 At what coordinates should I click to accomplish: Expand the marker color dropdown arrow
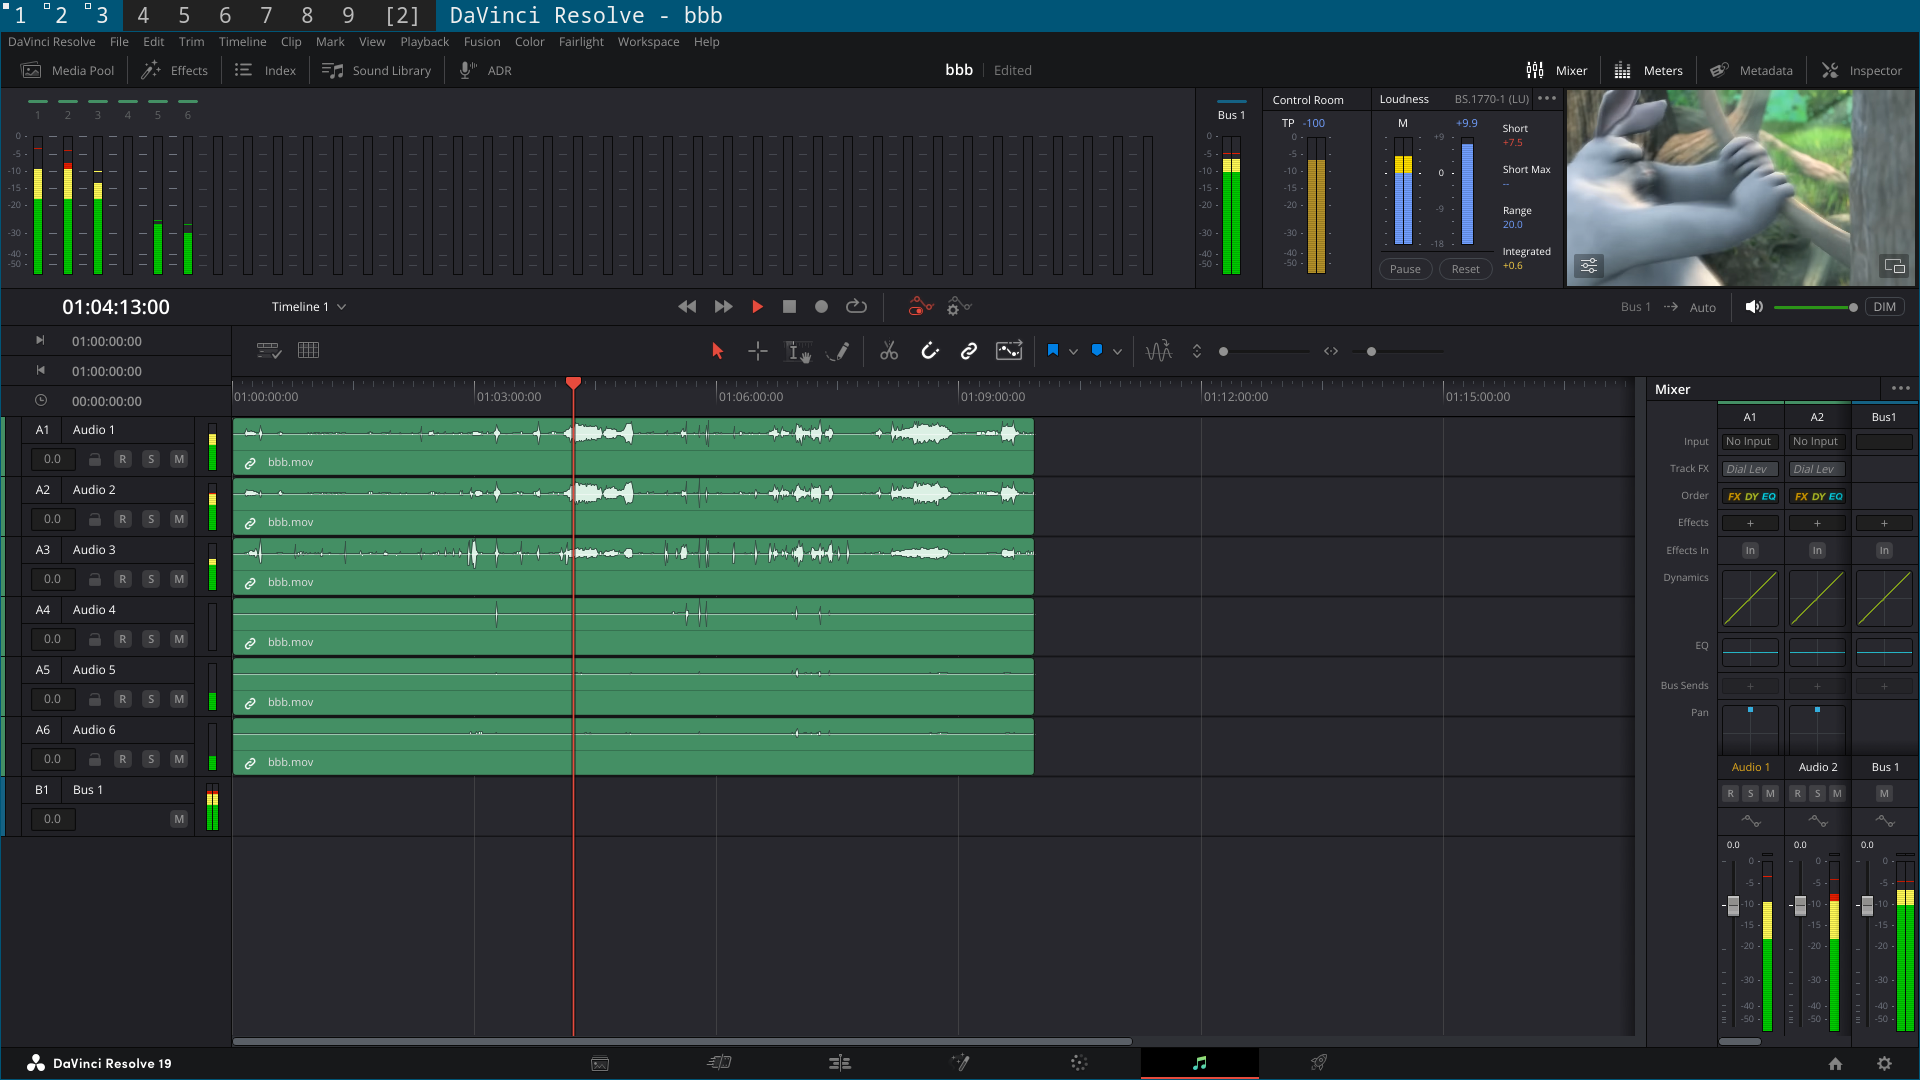coord(1117,352)
